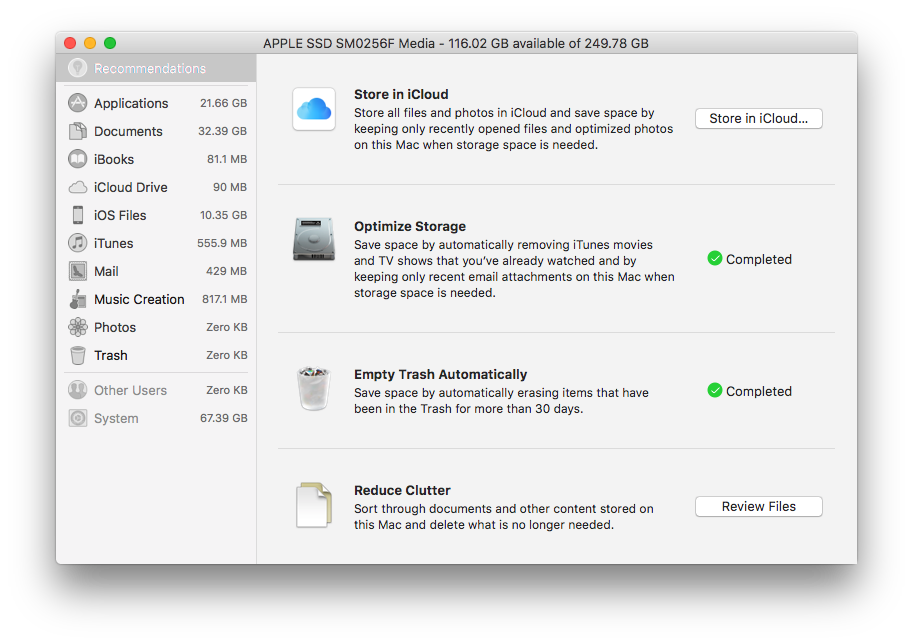Select the iBooks icon in sidebar
Image resolution: width=913 pixels, height=644 pixels.
(x=77, y=159)
